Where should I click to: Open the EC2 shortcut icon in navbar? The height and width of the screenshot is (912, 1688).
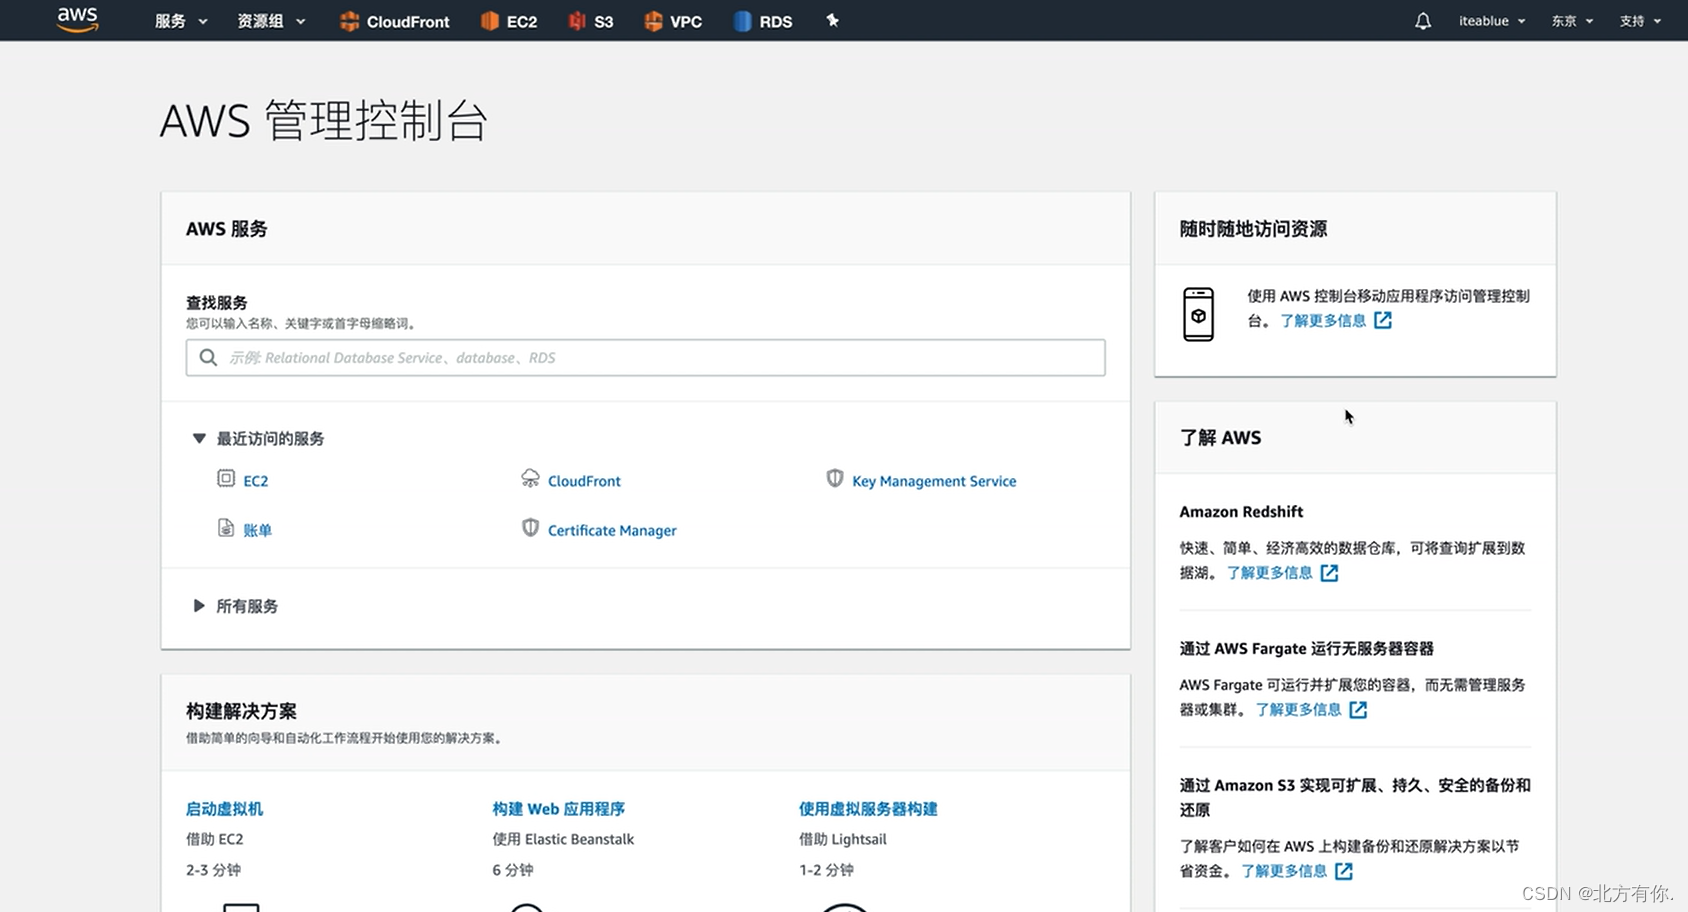(489, 21)
